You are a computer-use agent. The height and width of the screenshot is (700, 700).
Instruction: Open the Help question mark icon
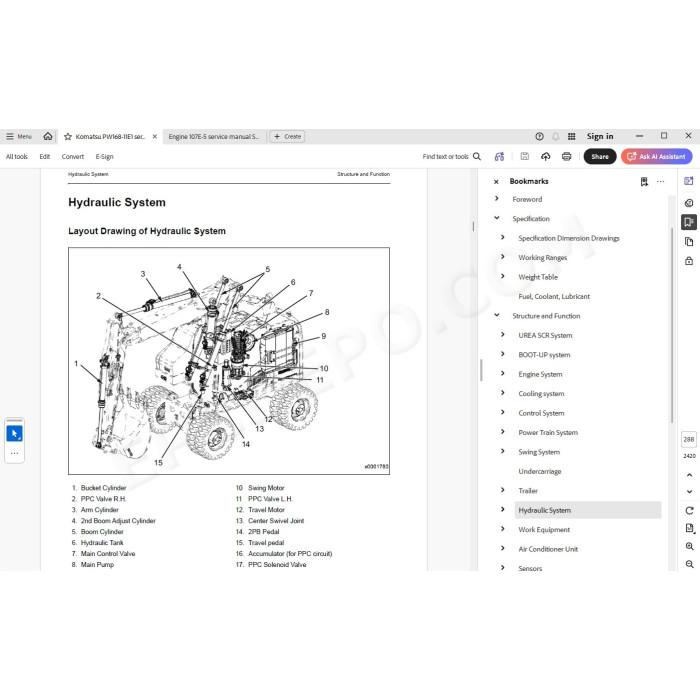tap(539, 136)
